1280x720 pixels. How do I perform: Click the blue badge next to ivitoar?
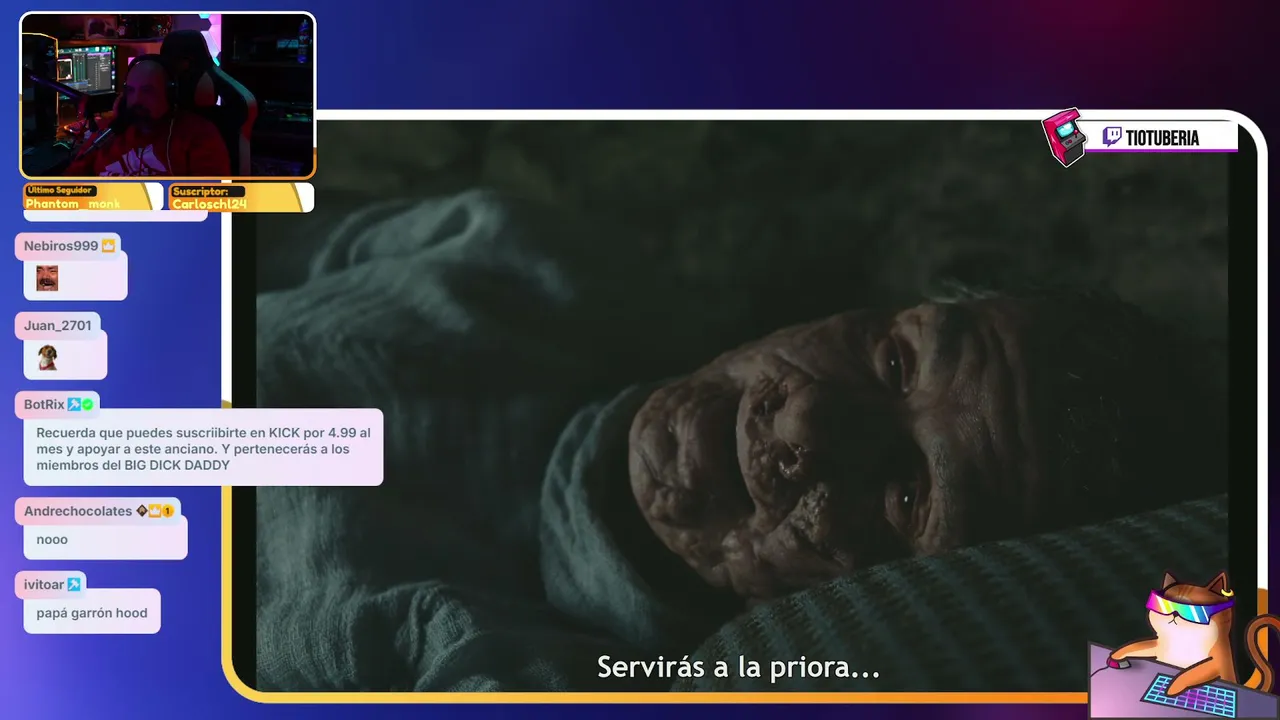tap(74, 584)
